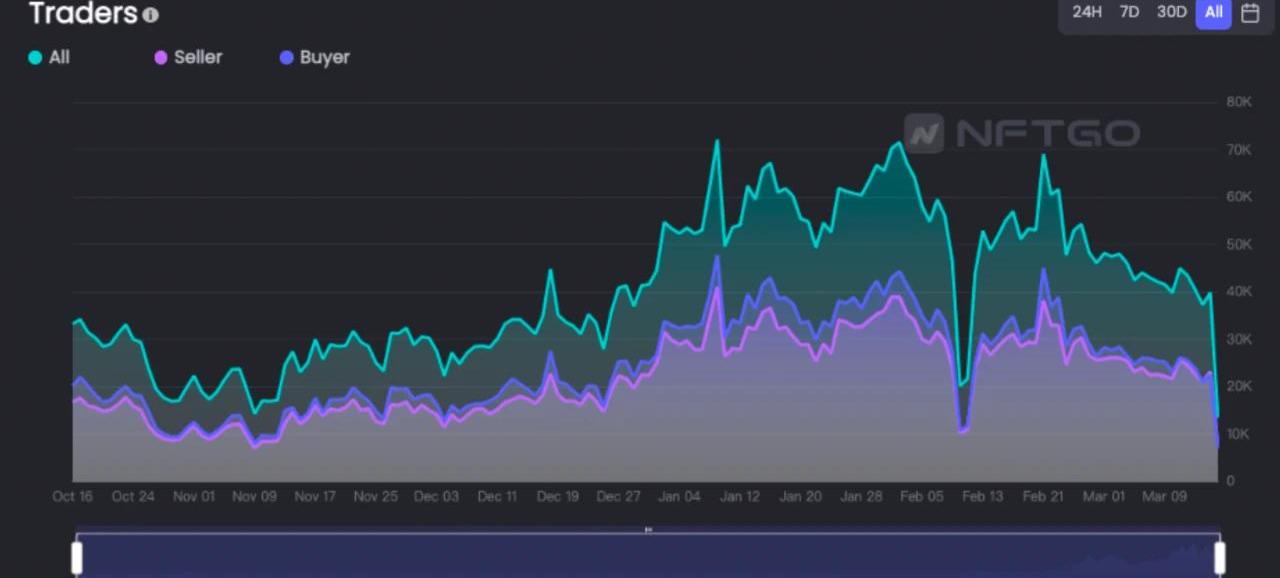The image size is (1280, 578).
Task: Open the calendar date picker icon
Action: click(1250, 13)
